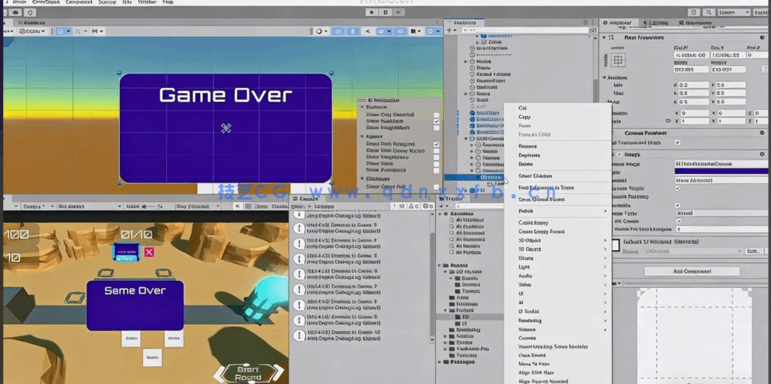The width and height of the screenshot is (771, 384).
Task: Click the anchor presets icon in Rect Transform
Action: point(618,60)
